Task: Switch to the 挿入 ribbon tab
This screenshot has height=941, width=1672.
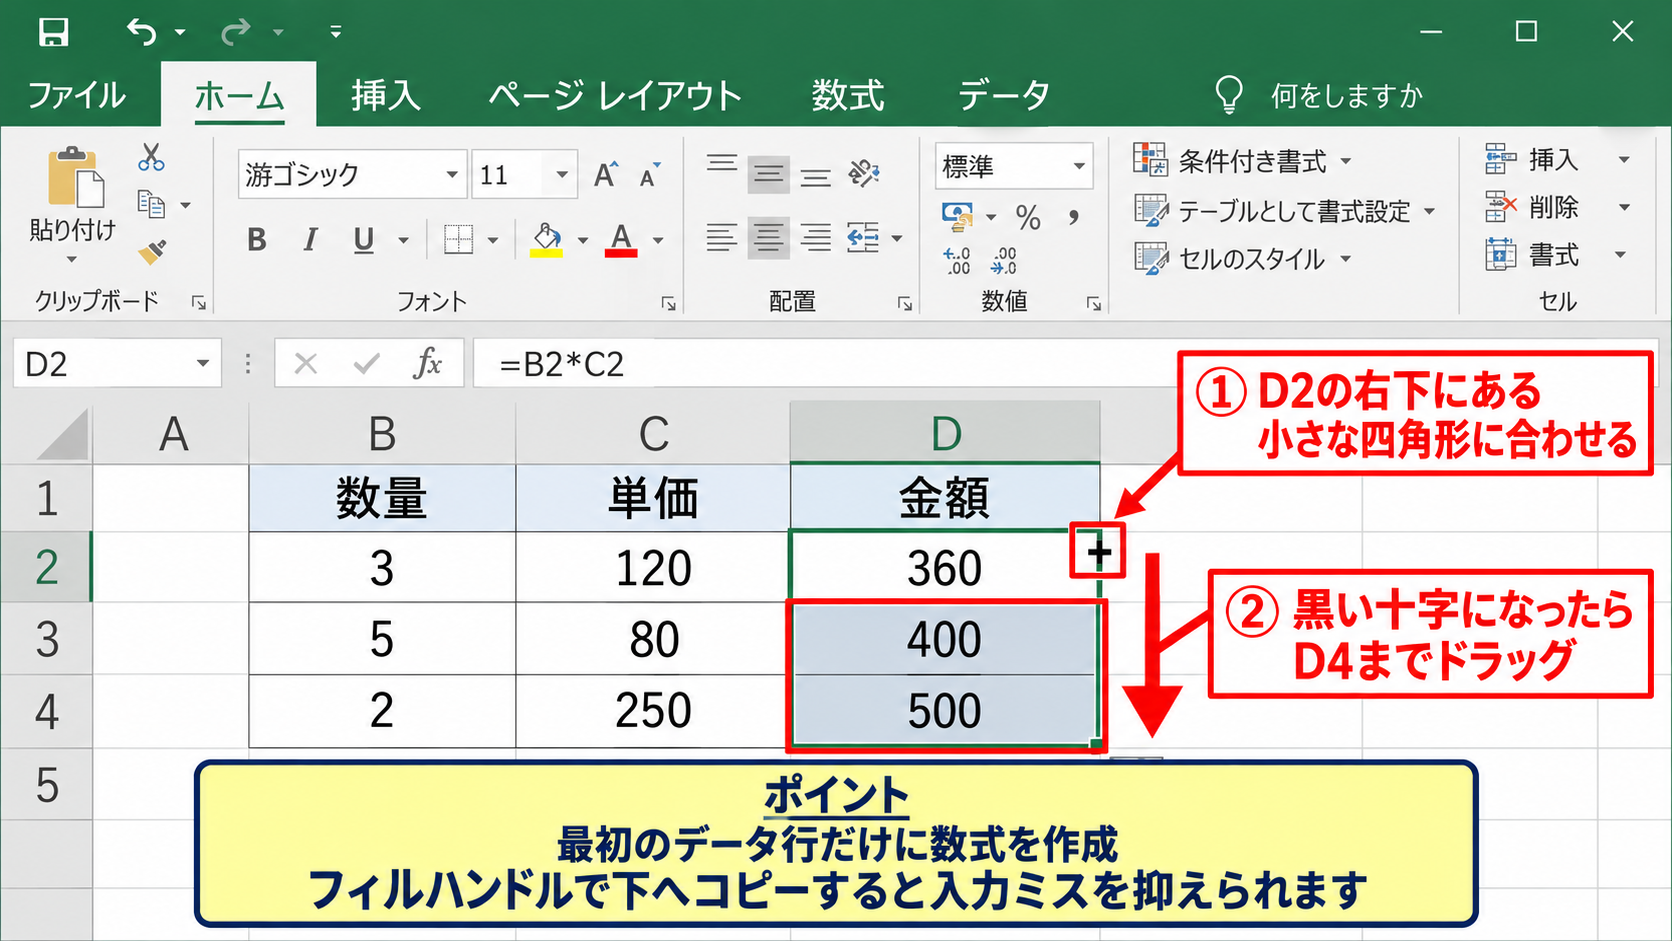Action: pos(386,96)
